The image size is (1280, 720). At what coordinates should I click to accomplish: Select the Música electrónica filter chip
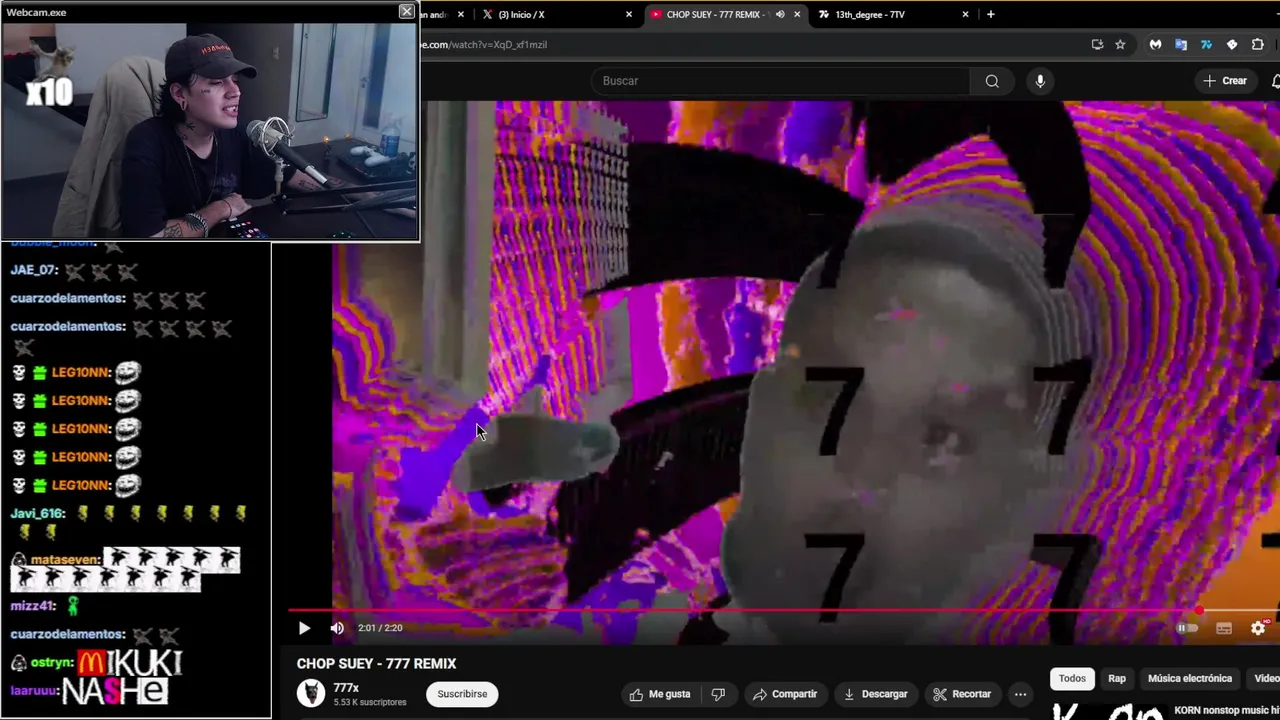(x=1190, y=678)
